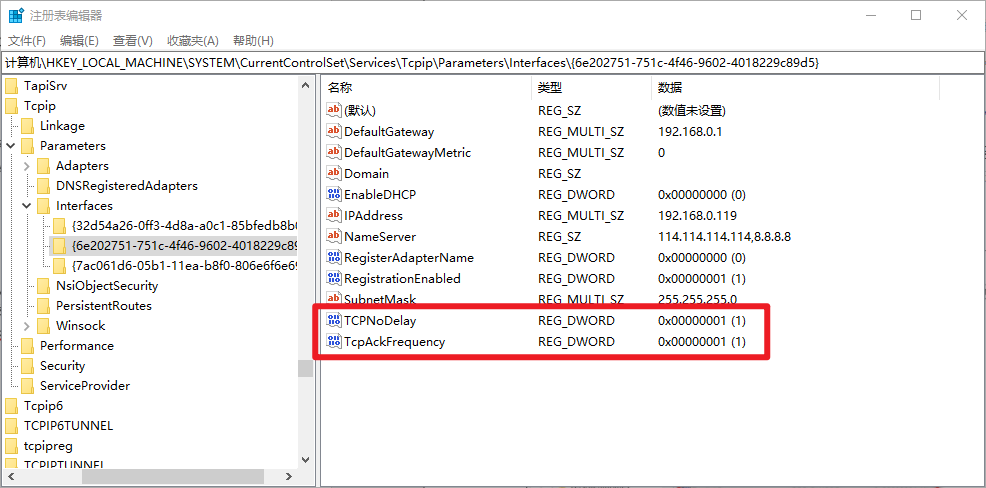Click the TCPNoDelay DWORD icon

point(333,321)
